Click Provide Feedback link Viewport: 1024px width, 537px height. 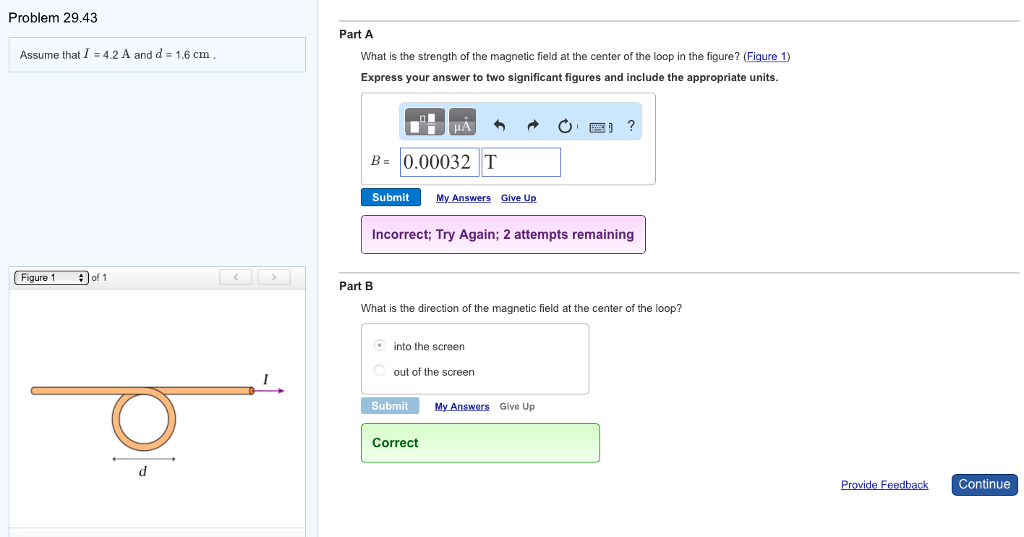pos(884,485)
